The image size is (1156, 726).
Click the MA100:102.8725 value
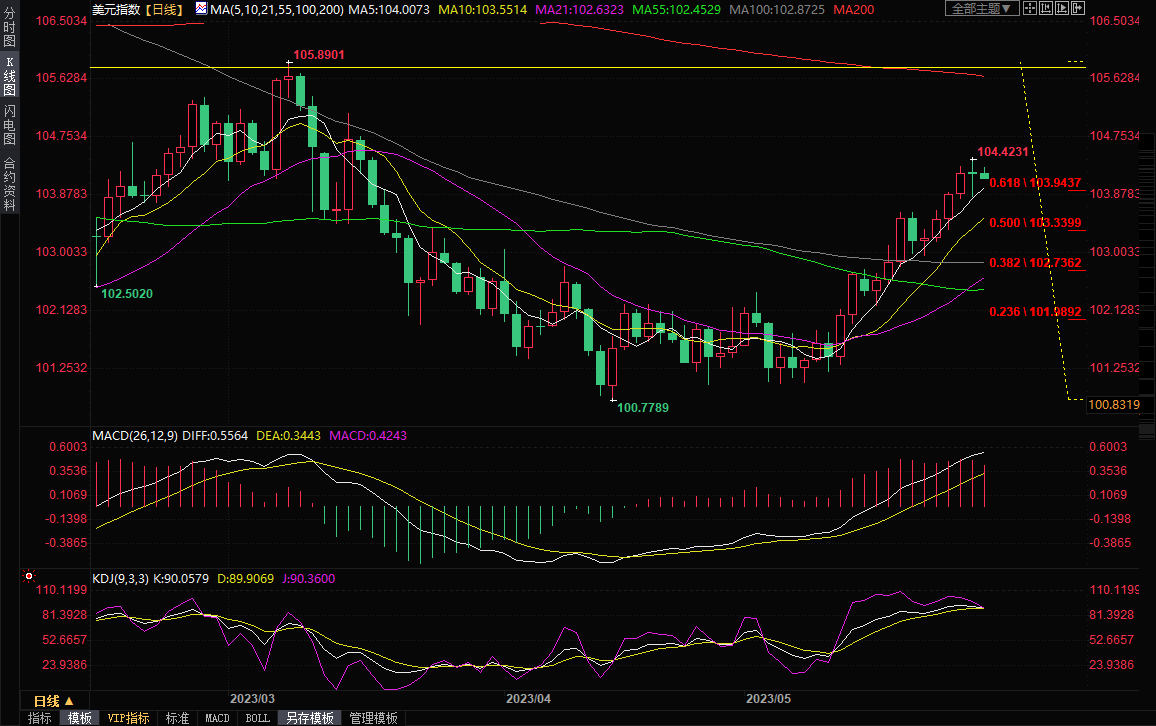[x=776, y=10]
